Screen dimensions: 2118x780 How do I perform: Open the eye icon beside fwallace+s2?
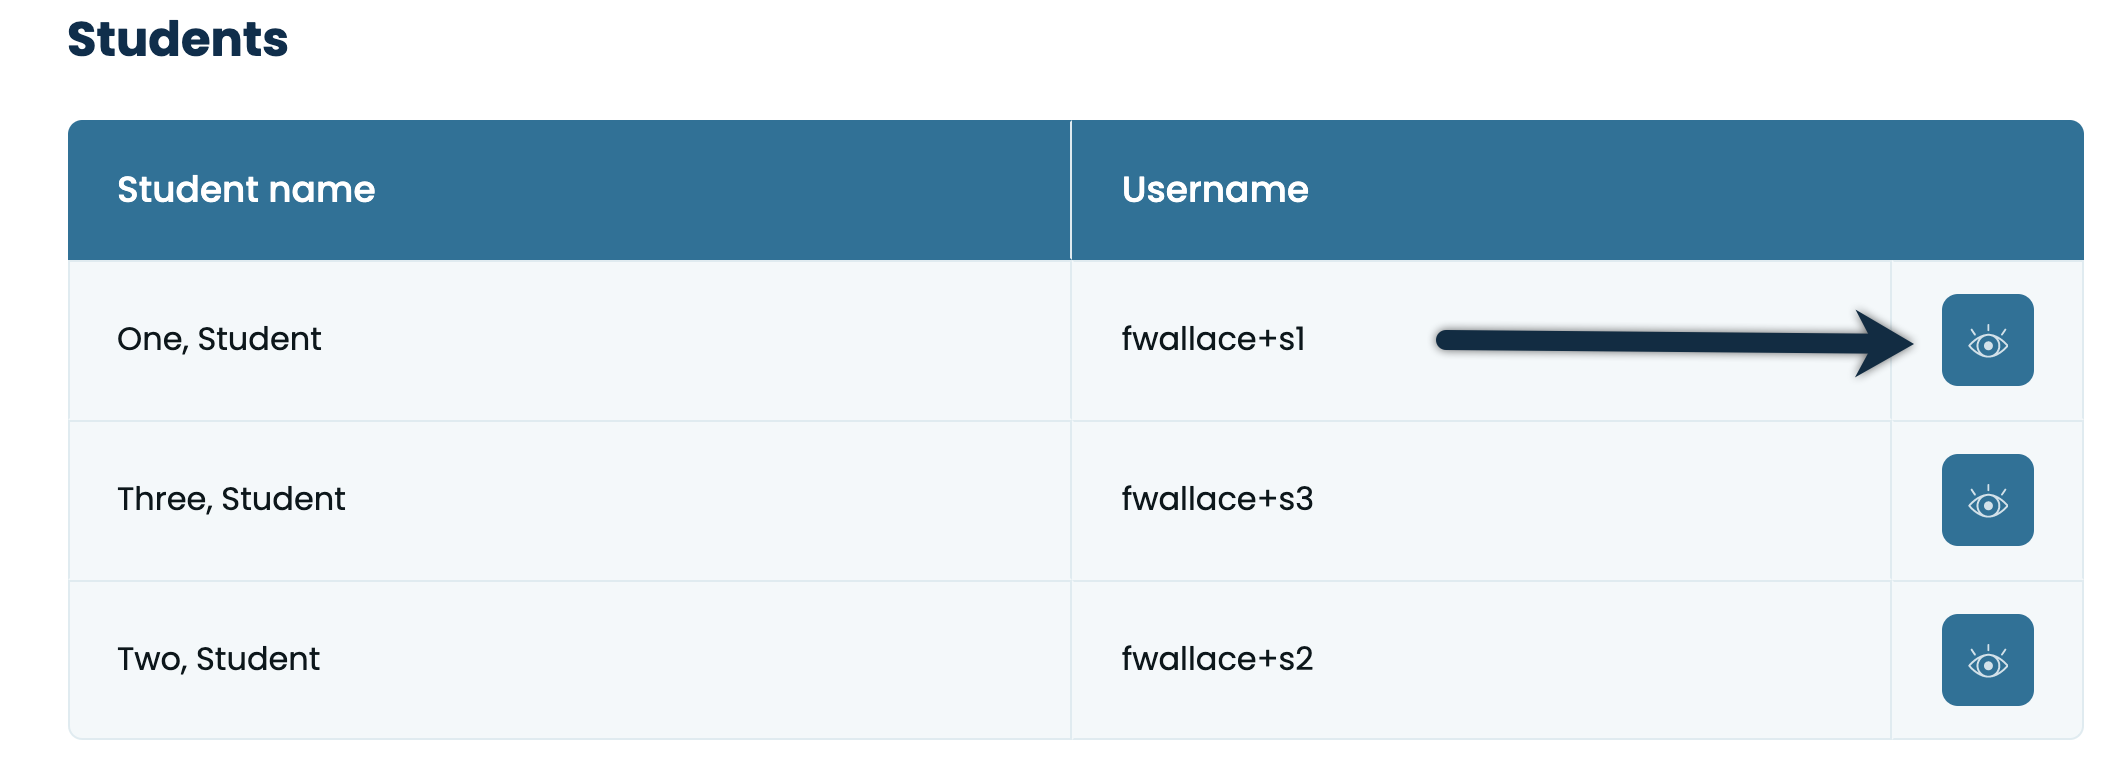(x=1987, y=660)
